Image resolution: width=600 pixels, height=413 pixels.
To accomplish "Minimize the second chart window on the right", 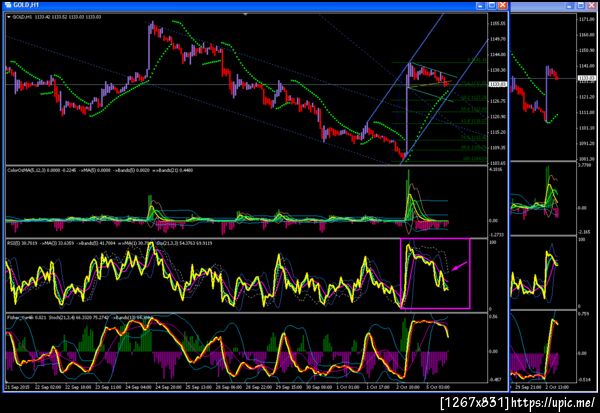I will coord(569,5).
